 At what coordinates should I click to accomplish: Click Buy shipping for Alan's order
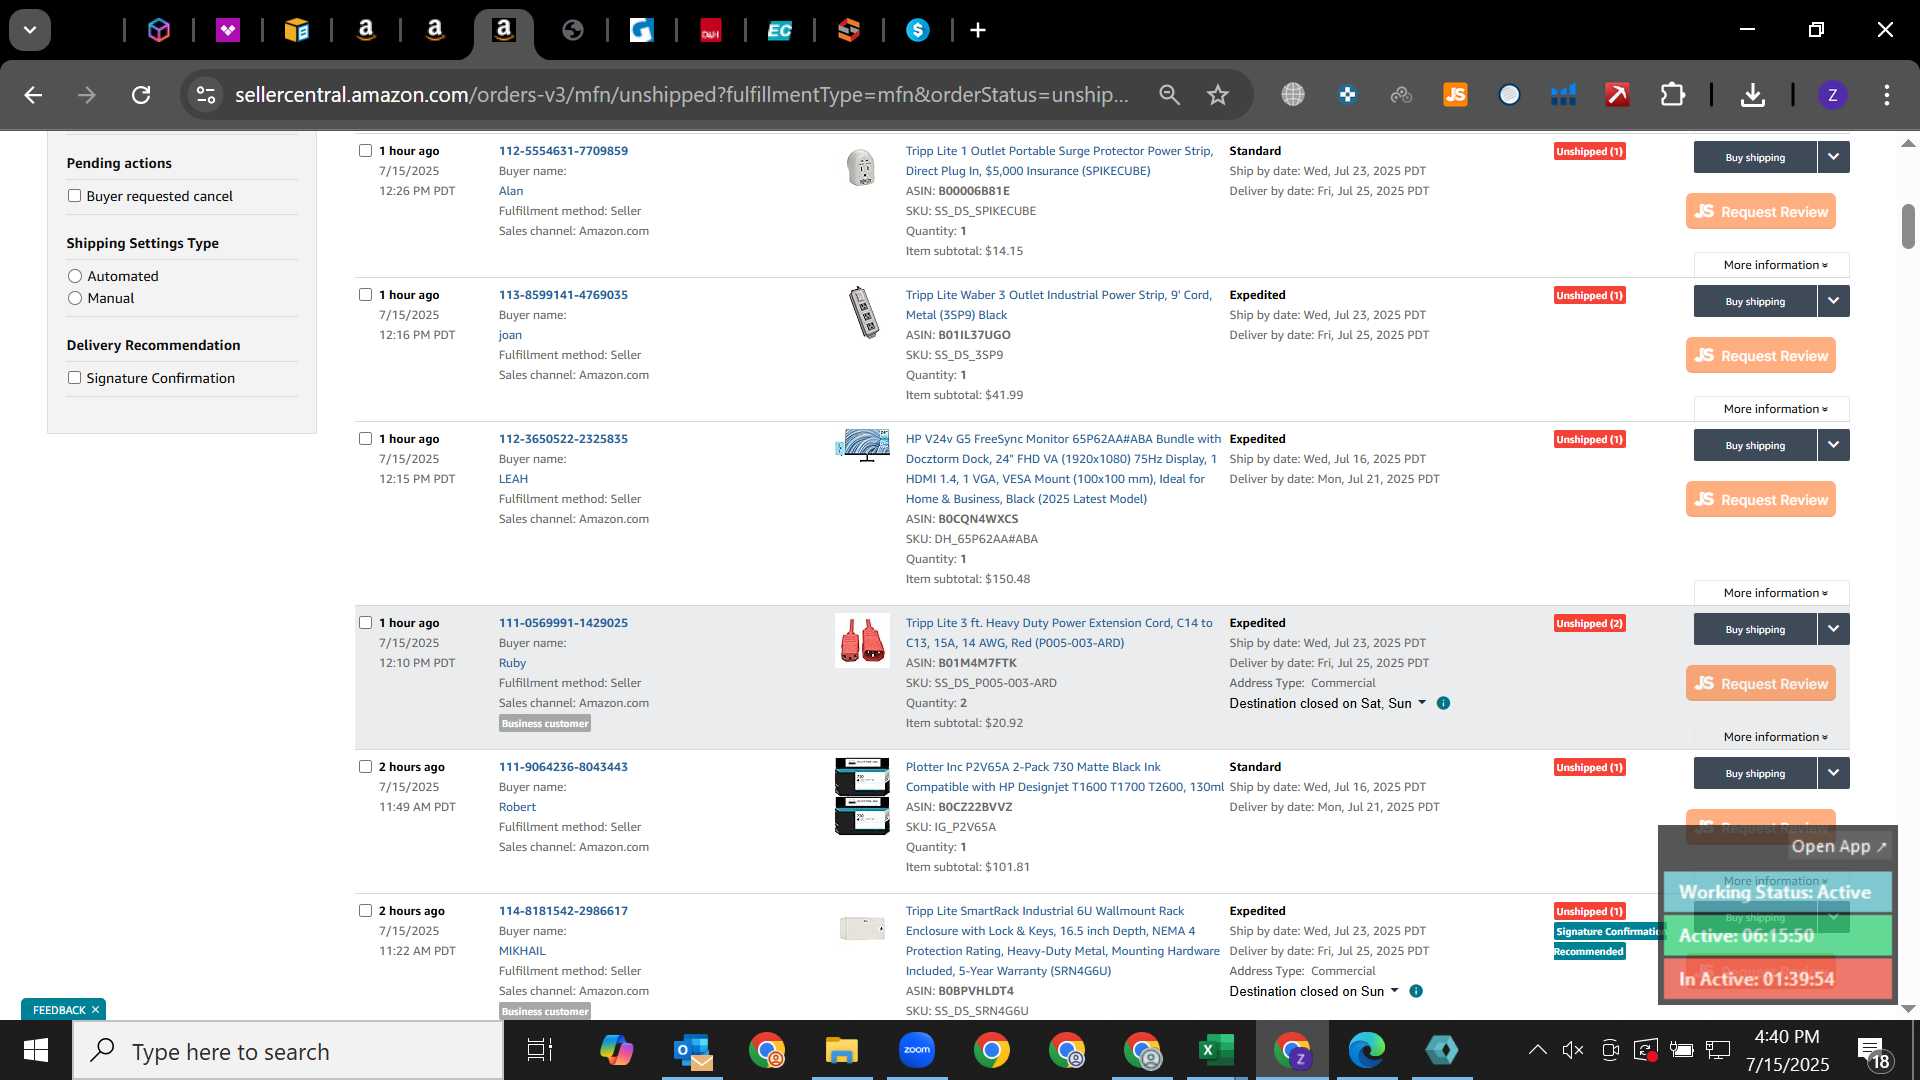[1755, 157]
